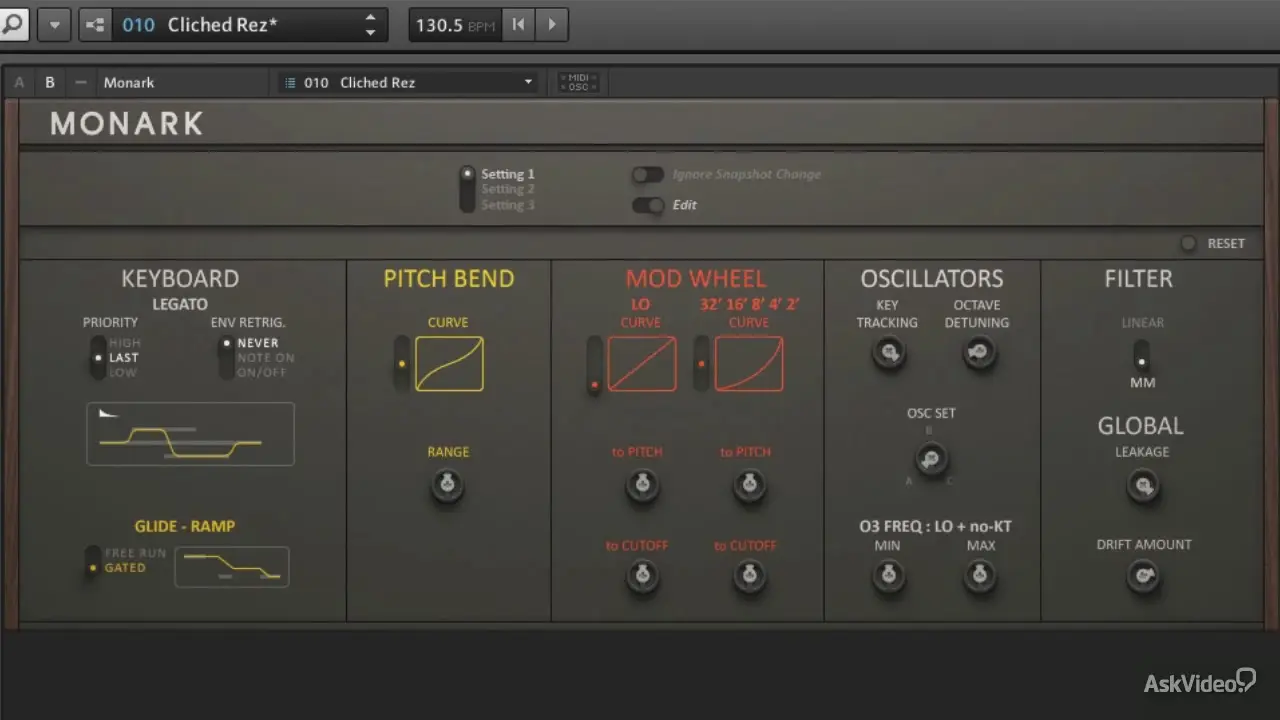Click the OSCILLATORS section heading

coord(932,279)
